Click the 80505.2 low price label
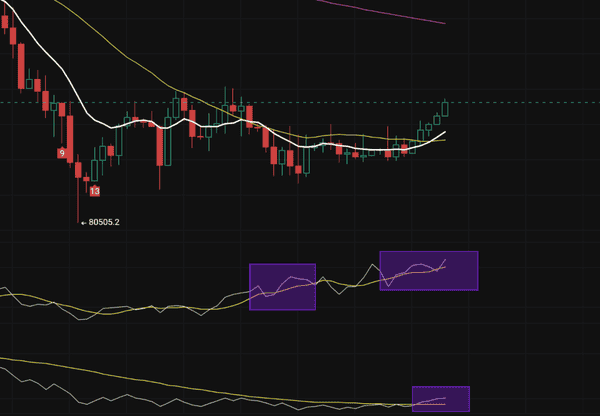This screenshot has width=600, height=416. tap(104, 223)
